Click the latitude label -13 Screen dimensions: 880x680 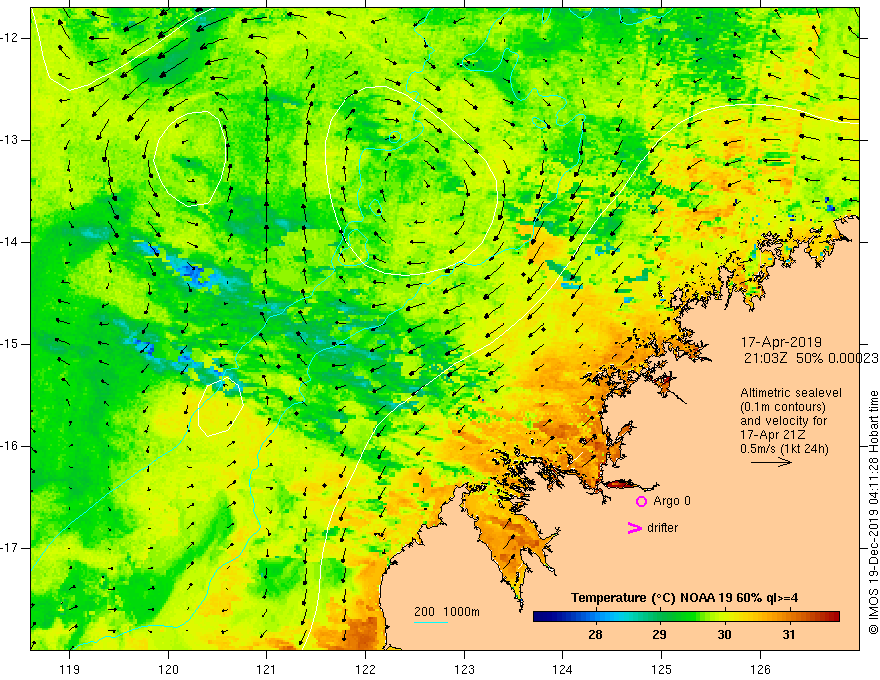pos(10,140)
